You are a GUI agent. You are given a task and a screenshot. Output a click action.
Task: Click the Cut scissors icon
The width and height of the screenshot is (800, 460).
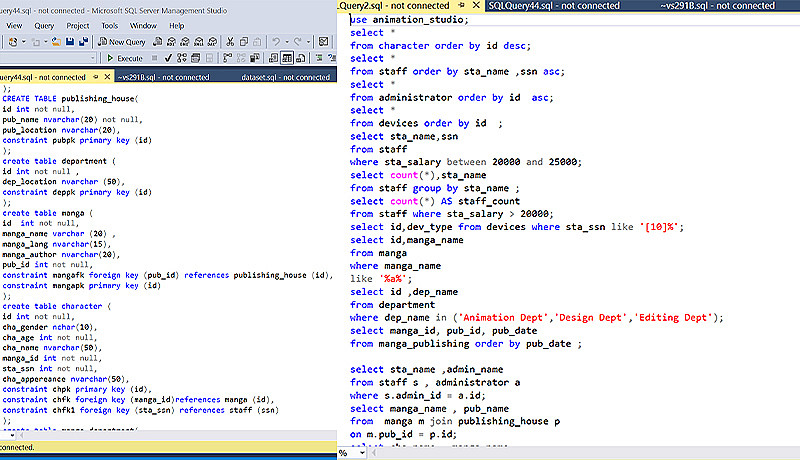coord(230,42)
